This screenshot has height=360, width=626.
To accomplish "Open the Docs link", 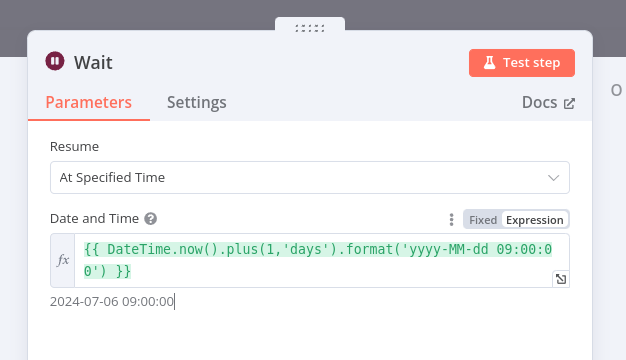I will [548, 103].
